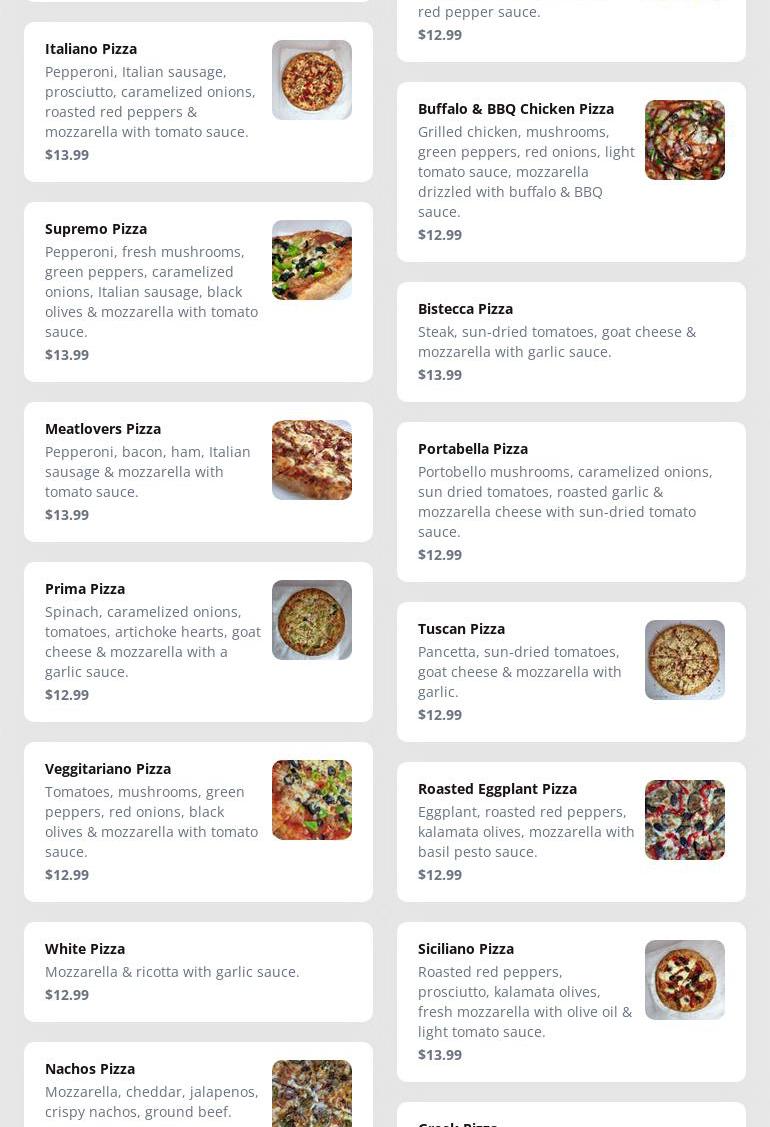Select the Tuscan Pizza title
Viewport: 770px width, 1127px height.
(461, 629)
